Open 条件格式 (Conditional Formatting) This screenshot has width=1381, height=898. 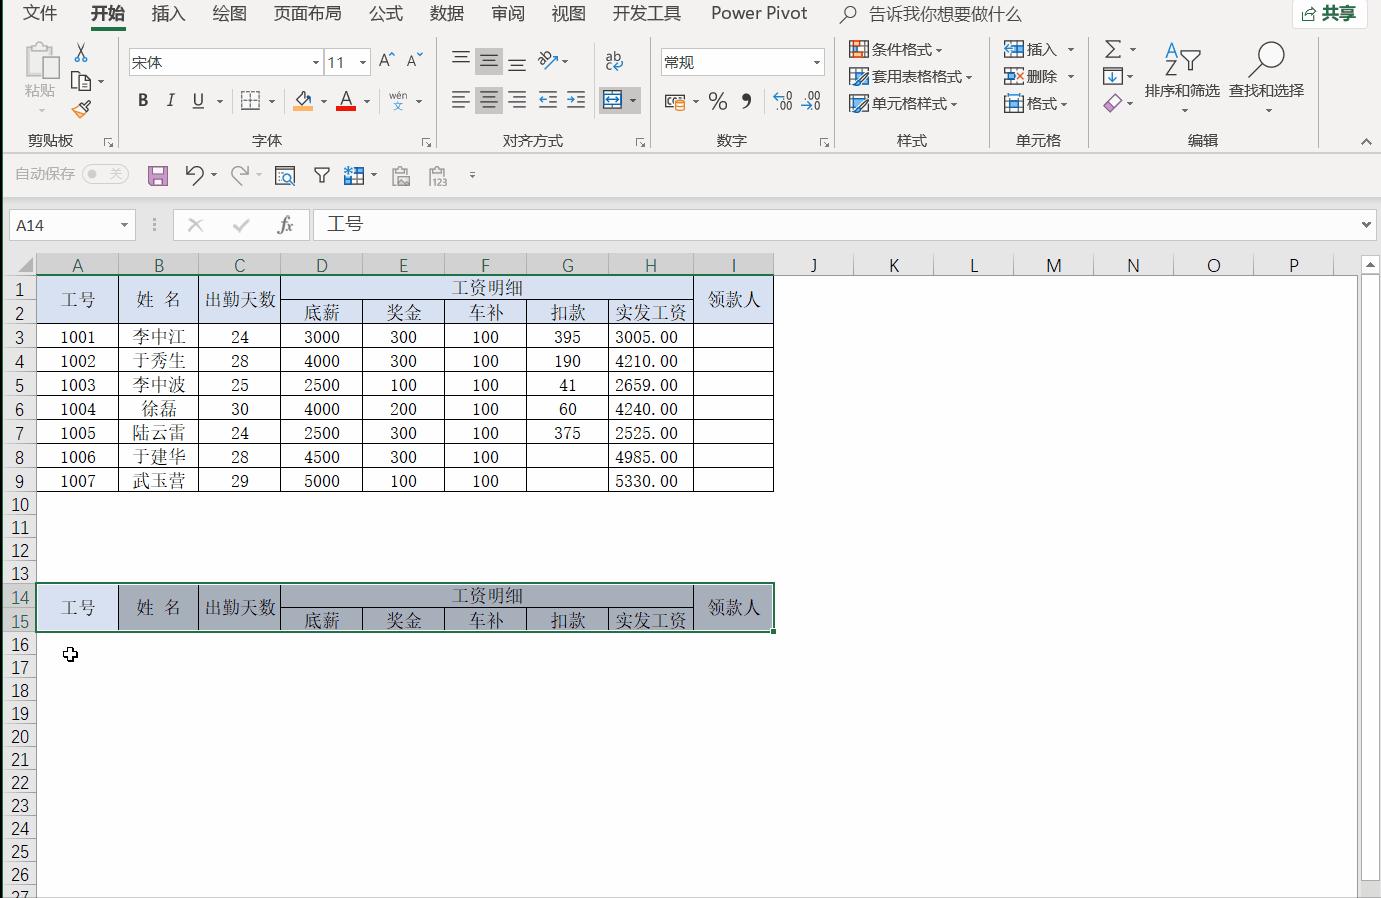point(903,48)
